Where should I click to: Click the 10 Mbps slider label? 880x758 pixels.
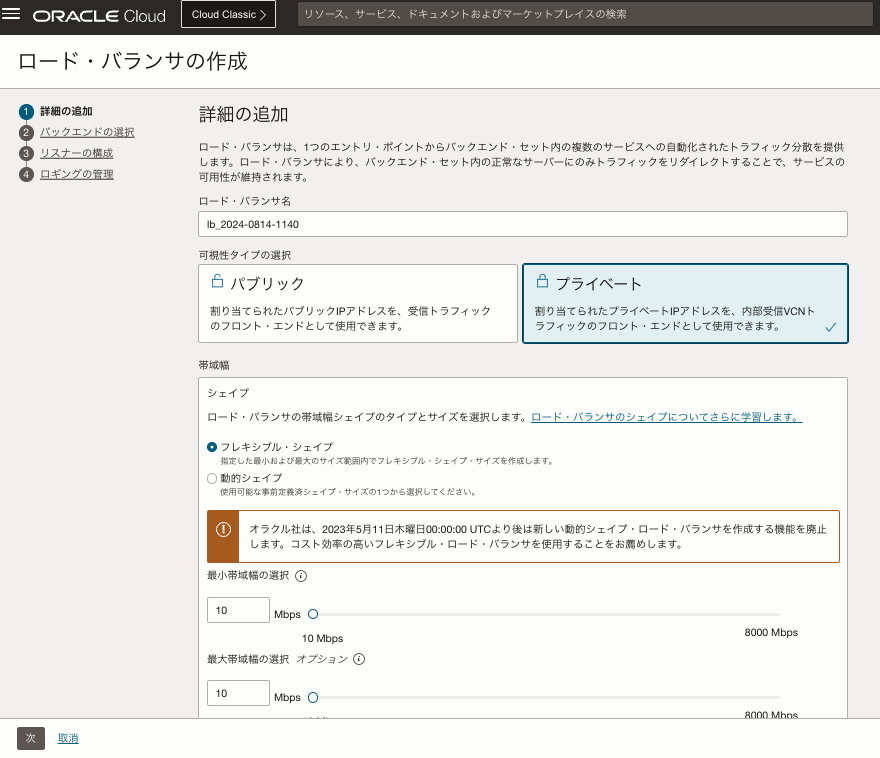[323, 638]
